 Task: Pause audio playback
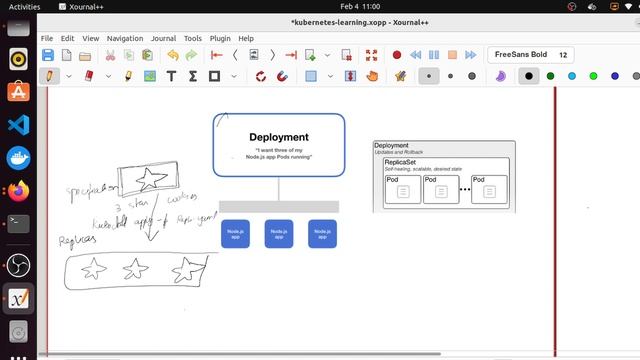pos(434,55)
